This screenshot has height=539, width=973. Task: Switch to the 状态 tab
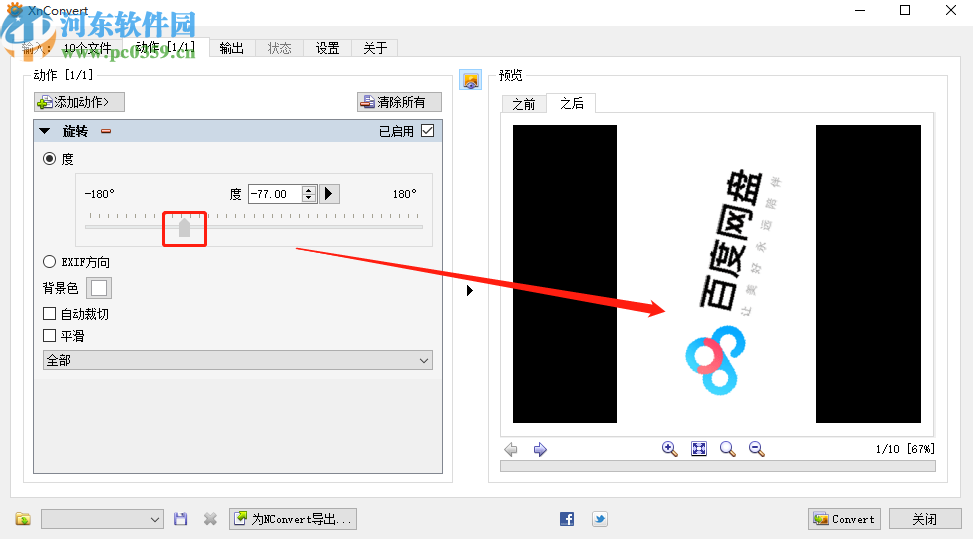tap(279, 48)
